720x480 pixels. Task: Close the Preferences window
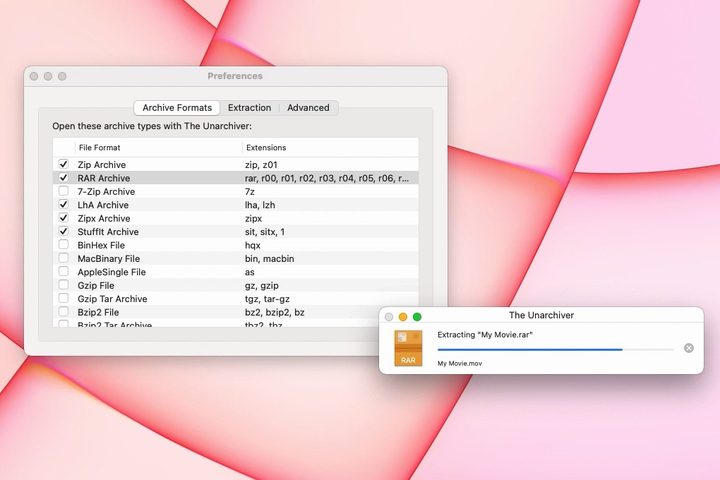pyautogui.click(x=33, y=76)
